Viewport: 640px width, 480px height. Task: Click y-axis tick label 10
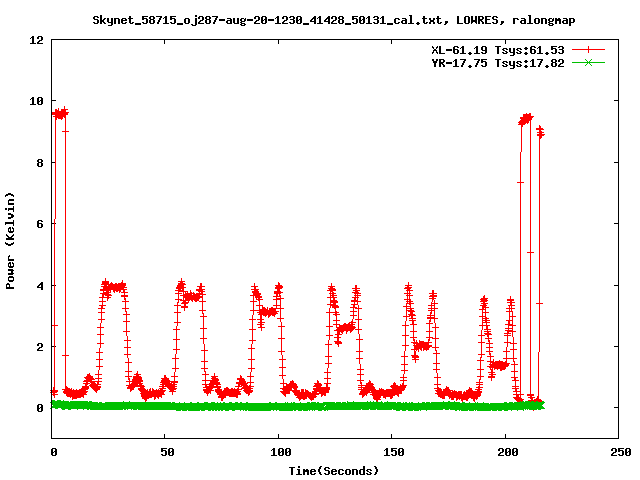click(x=36, y=101)
